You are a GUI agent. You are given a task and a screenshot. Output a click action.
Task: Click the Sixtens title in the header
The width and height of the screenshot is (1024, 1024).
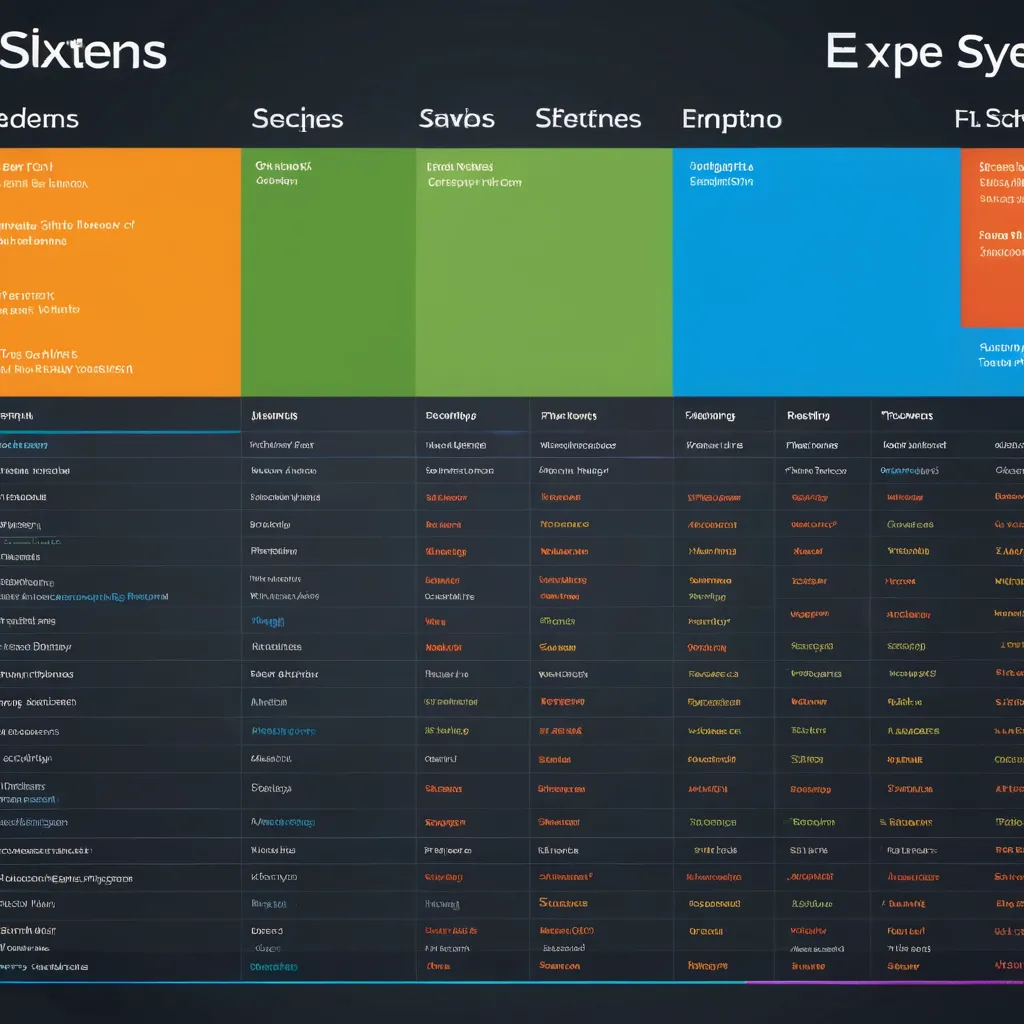click(x=83, y=51)
